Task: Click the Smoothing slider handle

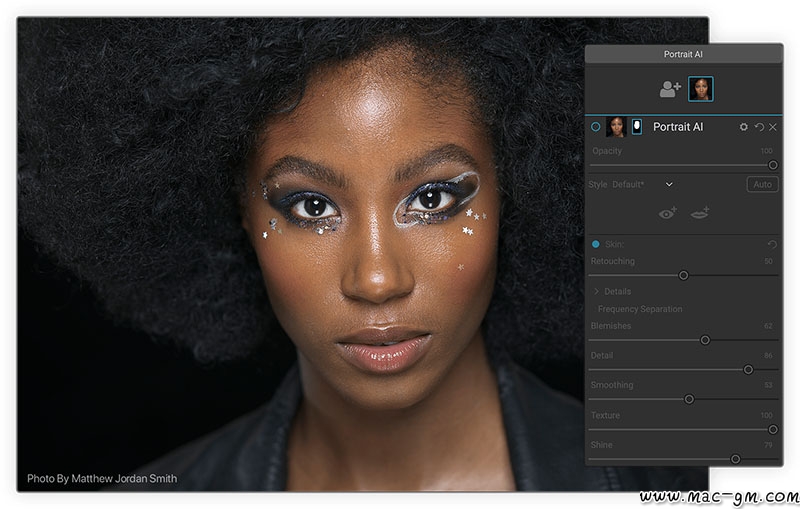Action: (689, 399)
